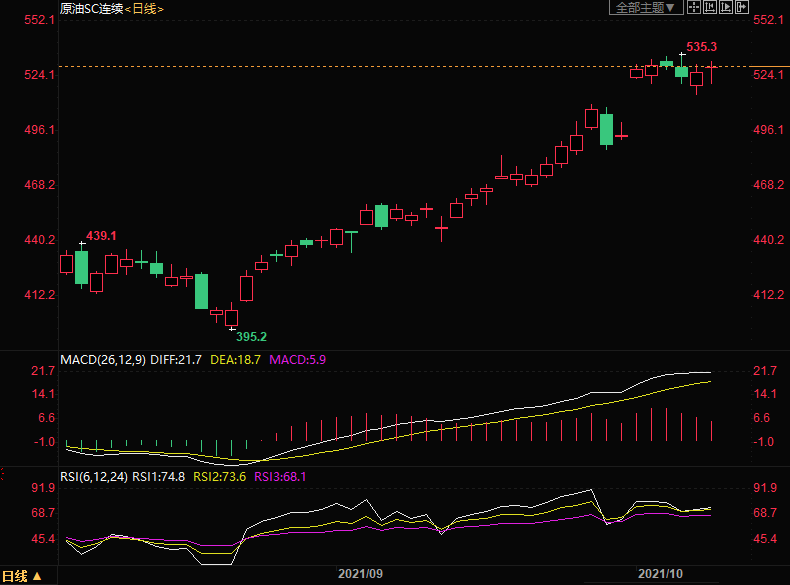Click the large green candle near 395.2 low
This screenshot has width=790, height=585.
pyautogui.click(x=201, y=291)
